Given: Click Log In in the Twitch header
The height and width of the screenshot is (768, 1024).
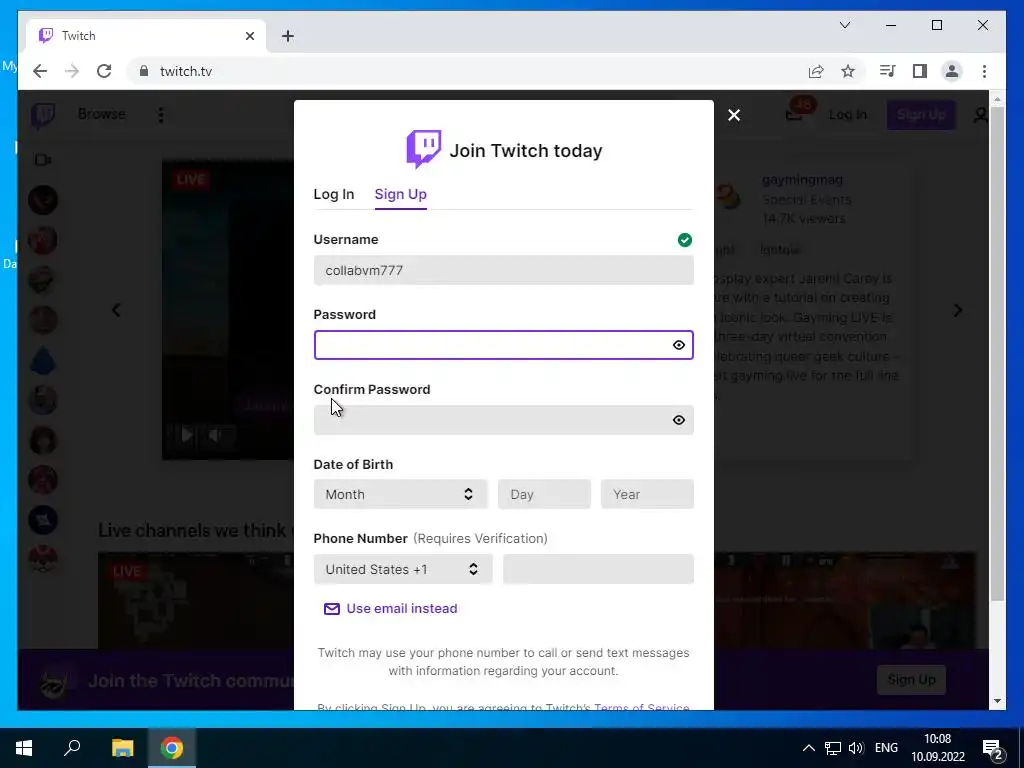Looking at the screenshot, I should (x=848, y=115).
